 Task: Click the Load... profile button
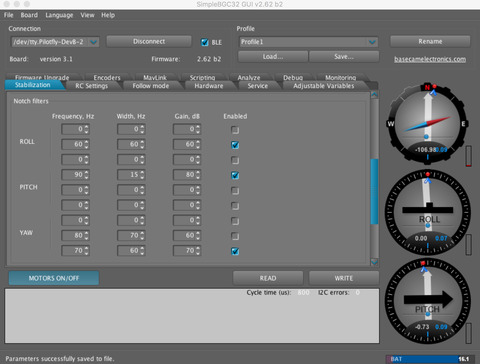(273, 57)
